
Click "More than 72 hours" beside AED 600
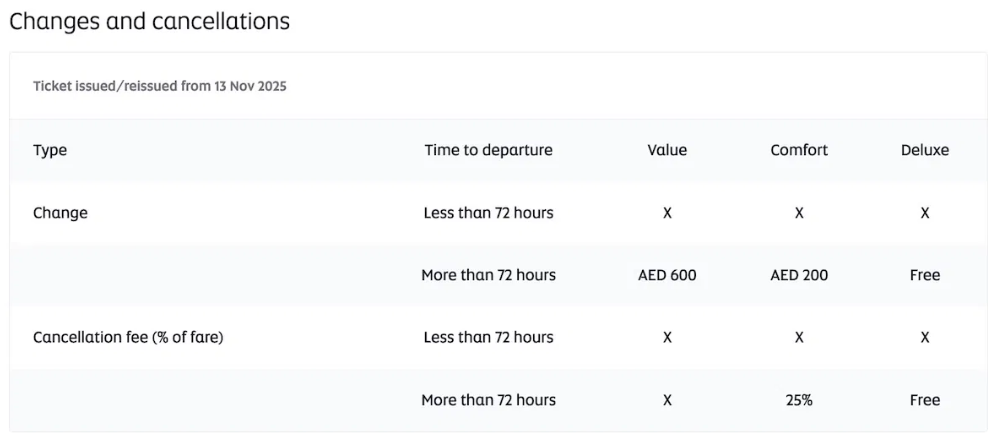[488, 275]
